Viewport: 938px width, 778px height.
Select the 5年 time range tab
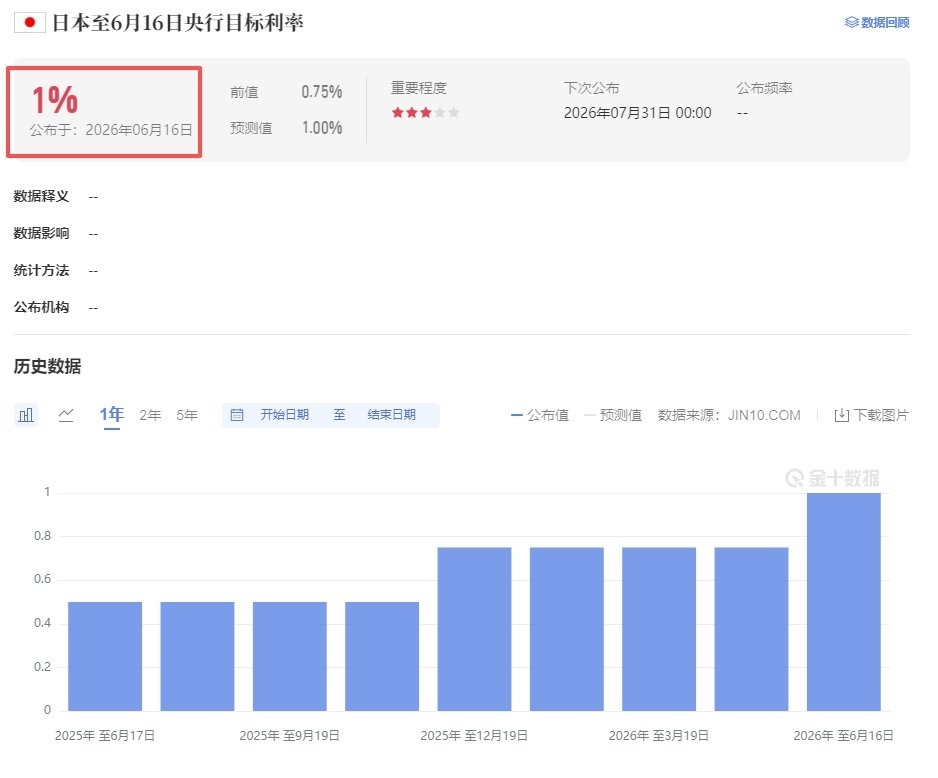187,415
